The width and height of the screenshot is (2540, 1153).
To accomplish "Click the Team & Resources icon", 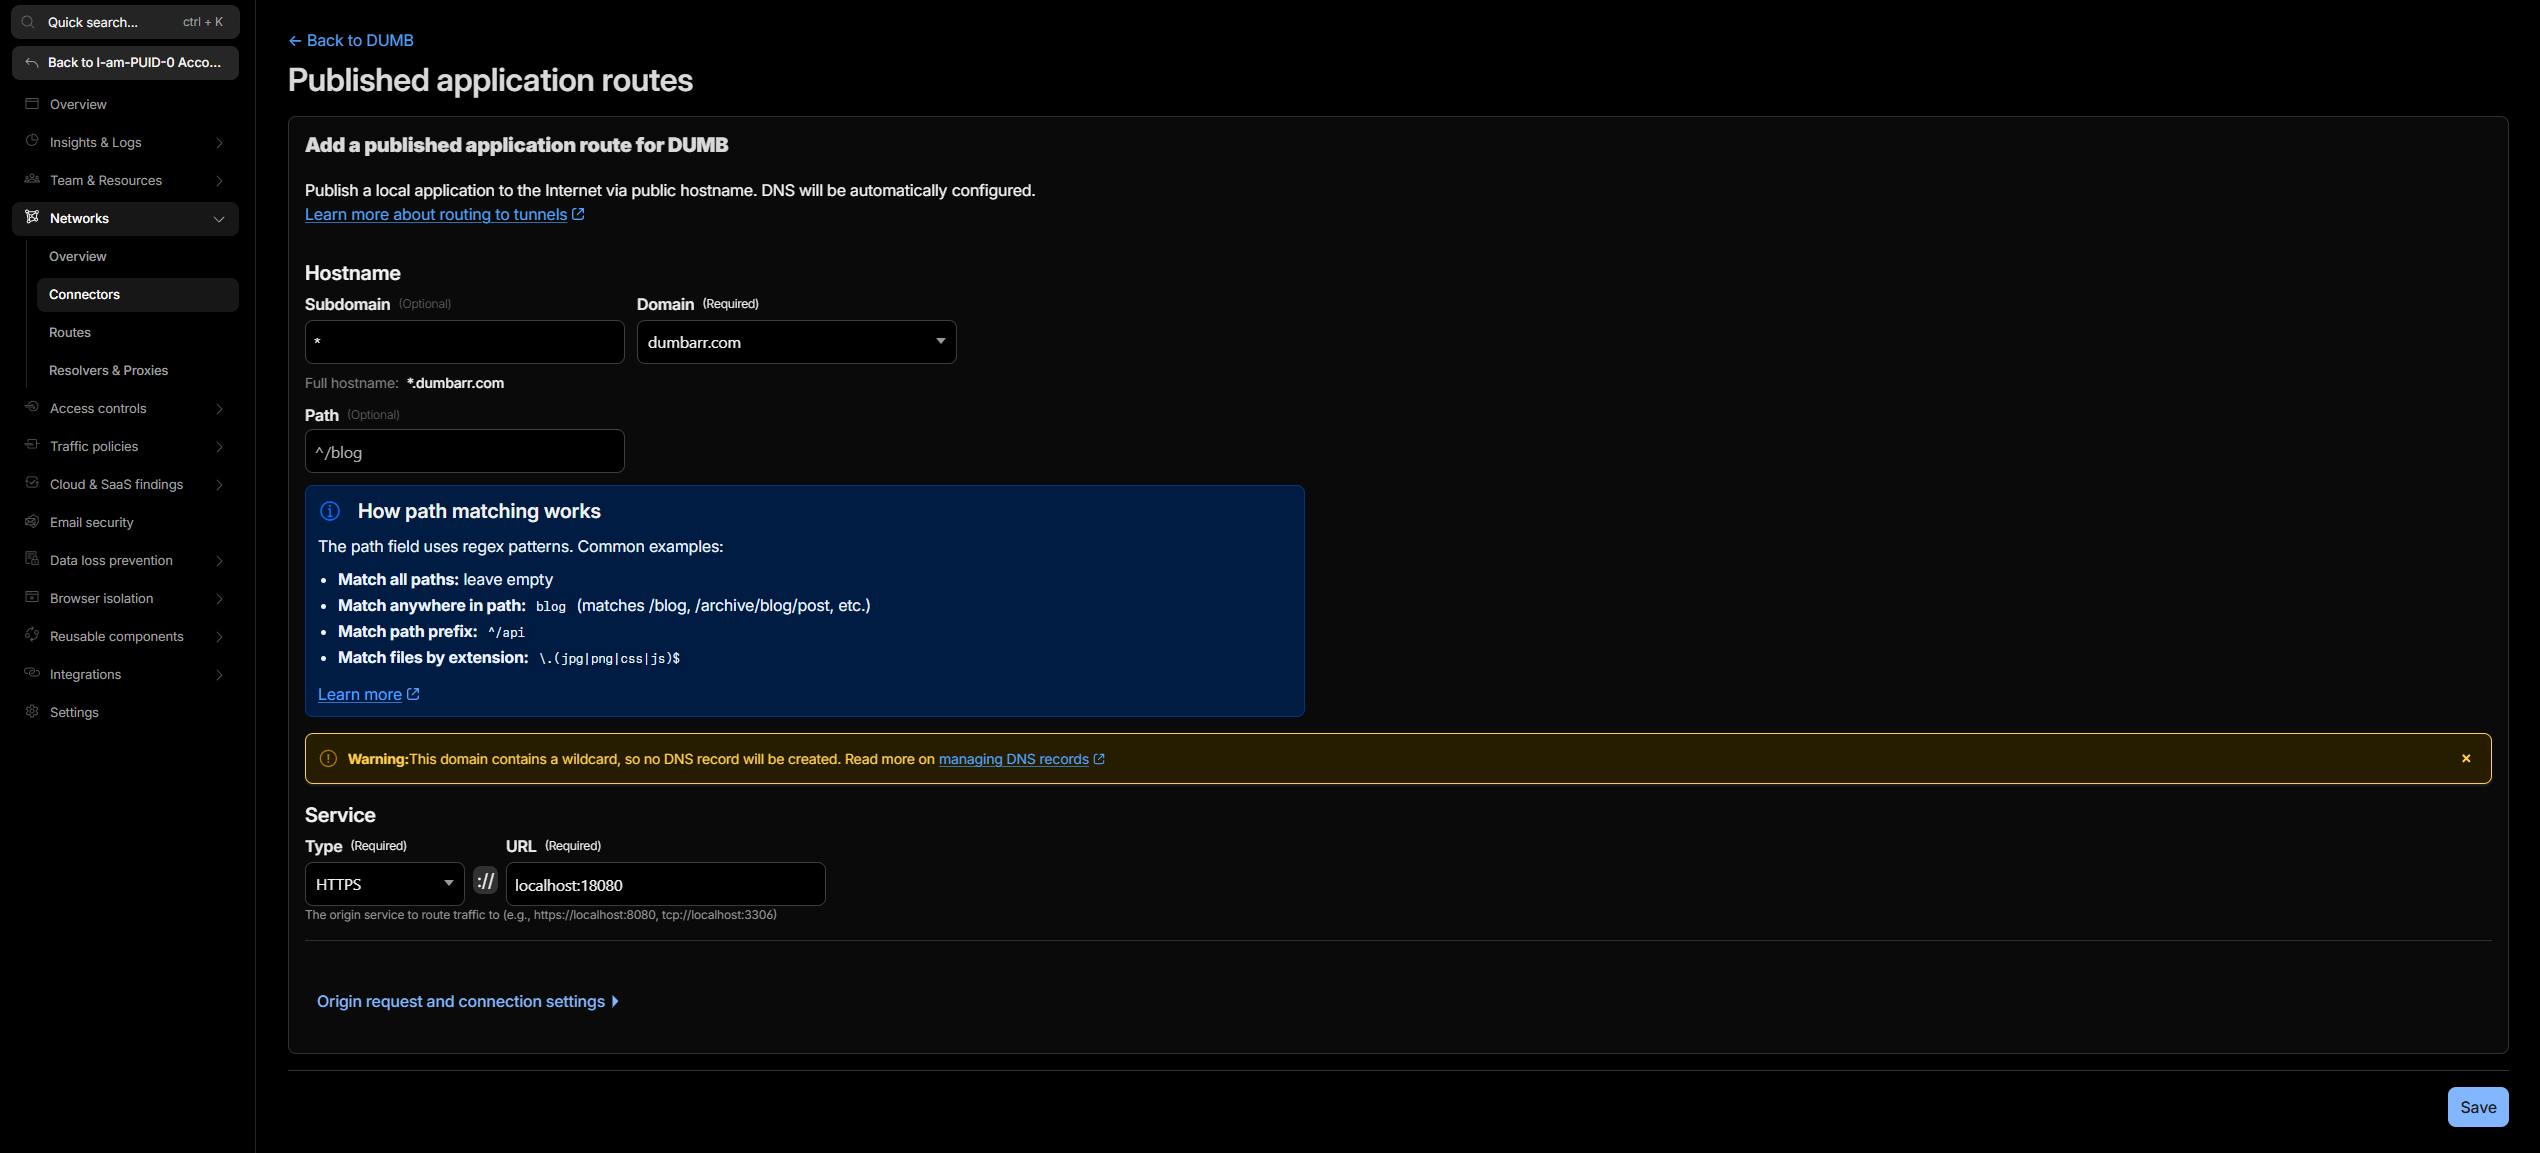I will (x=32, y=180).
